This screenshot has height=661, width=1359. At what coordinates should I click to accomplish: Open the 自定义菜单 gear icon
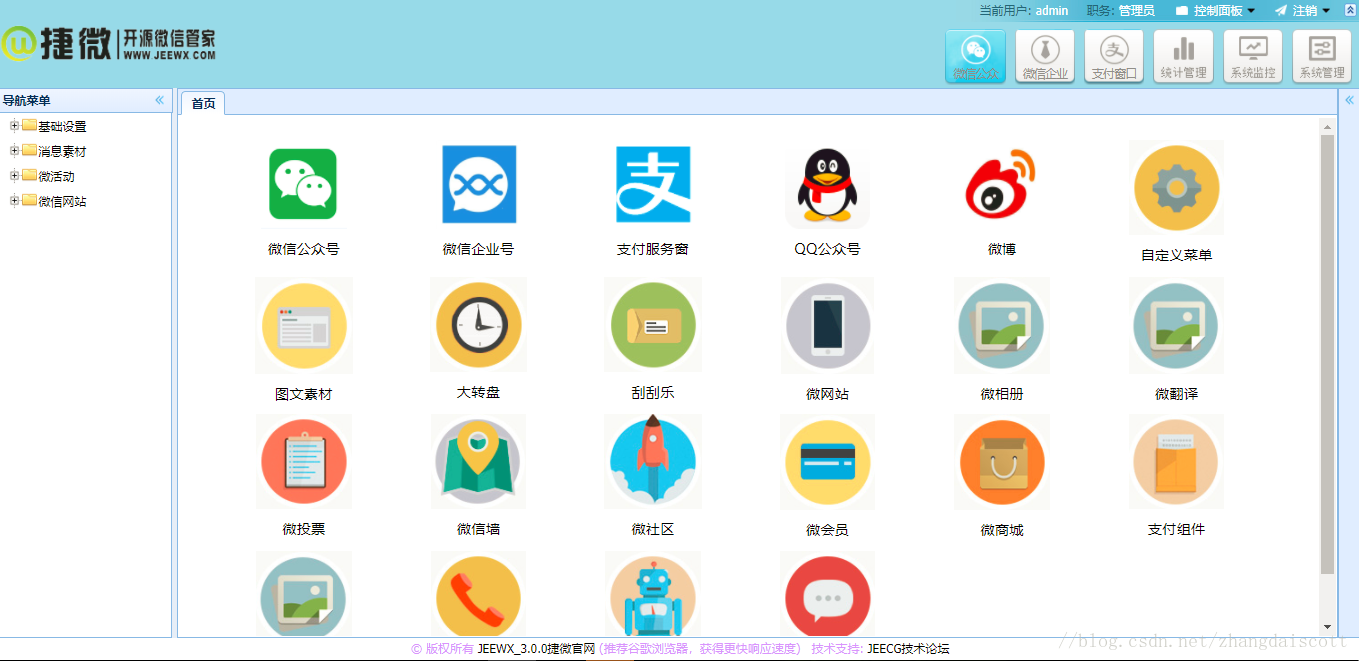point(1176,188)
